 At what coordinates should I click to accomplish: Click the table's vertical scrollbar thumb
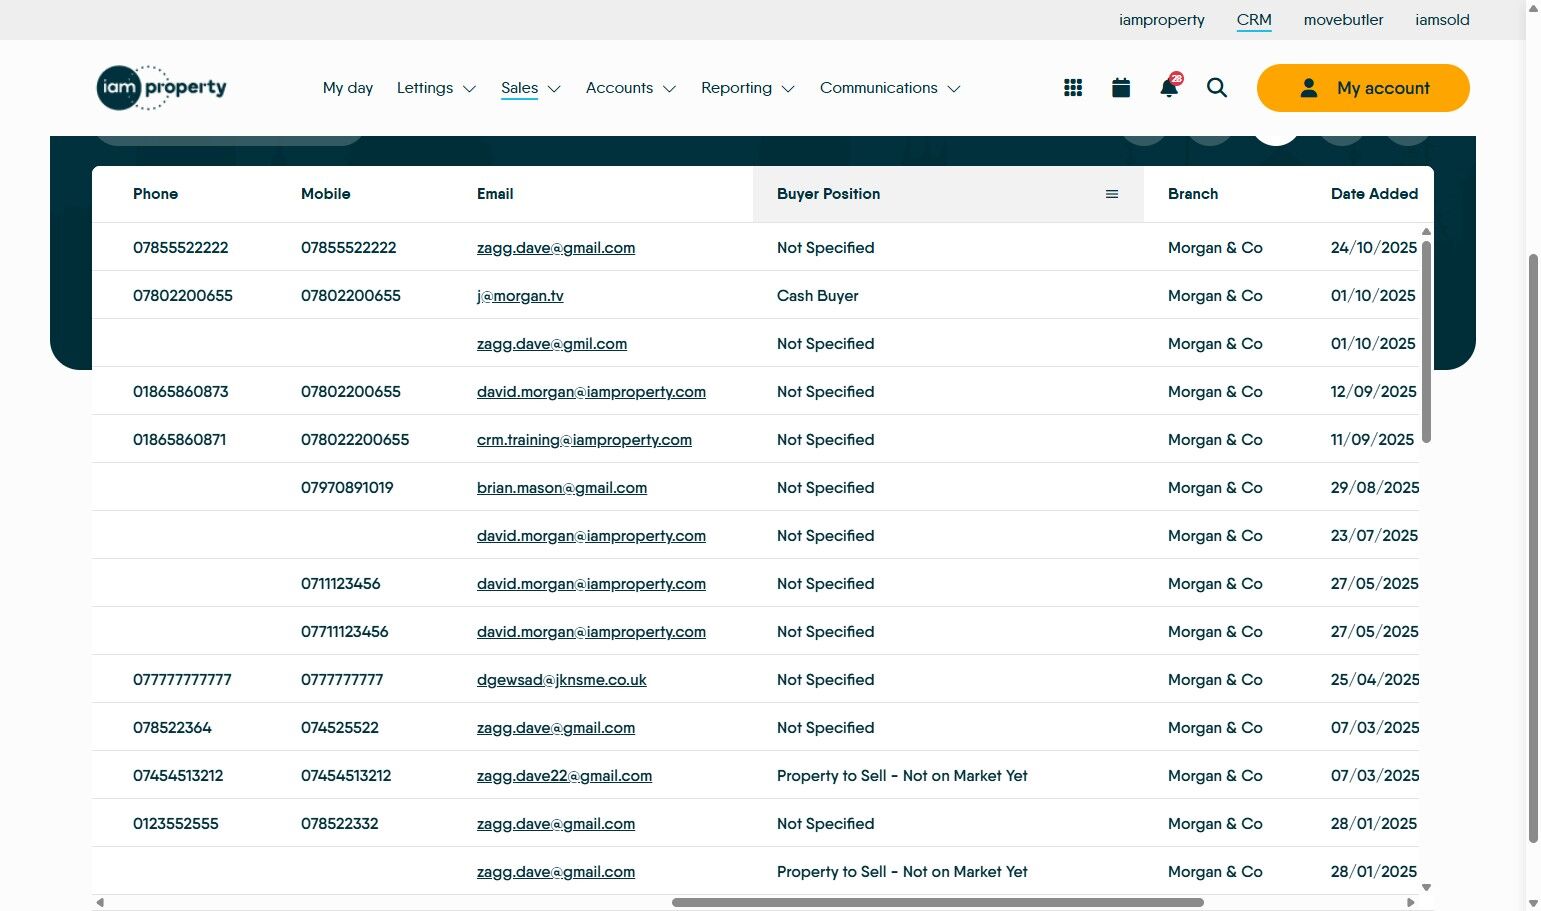[1426, 342]
